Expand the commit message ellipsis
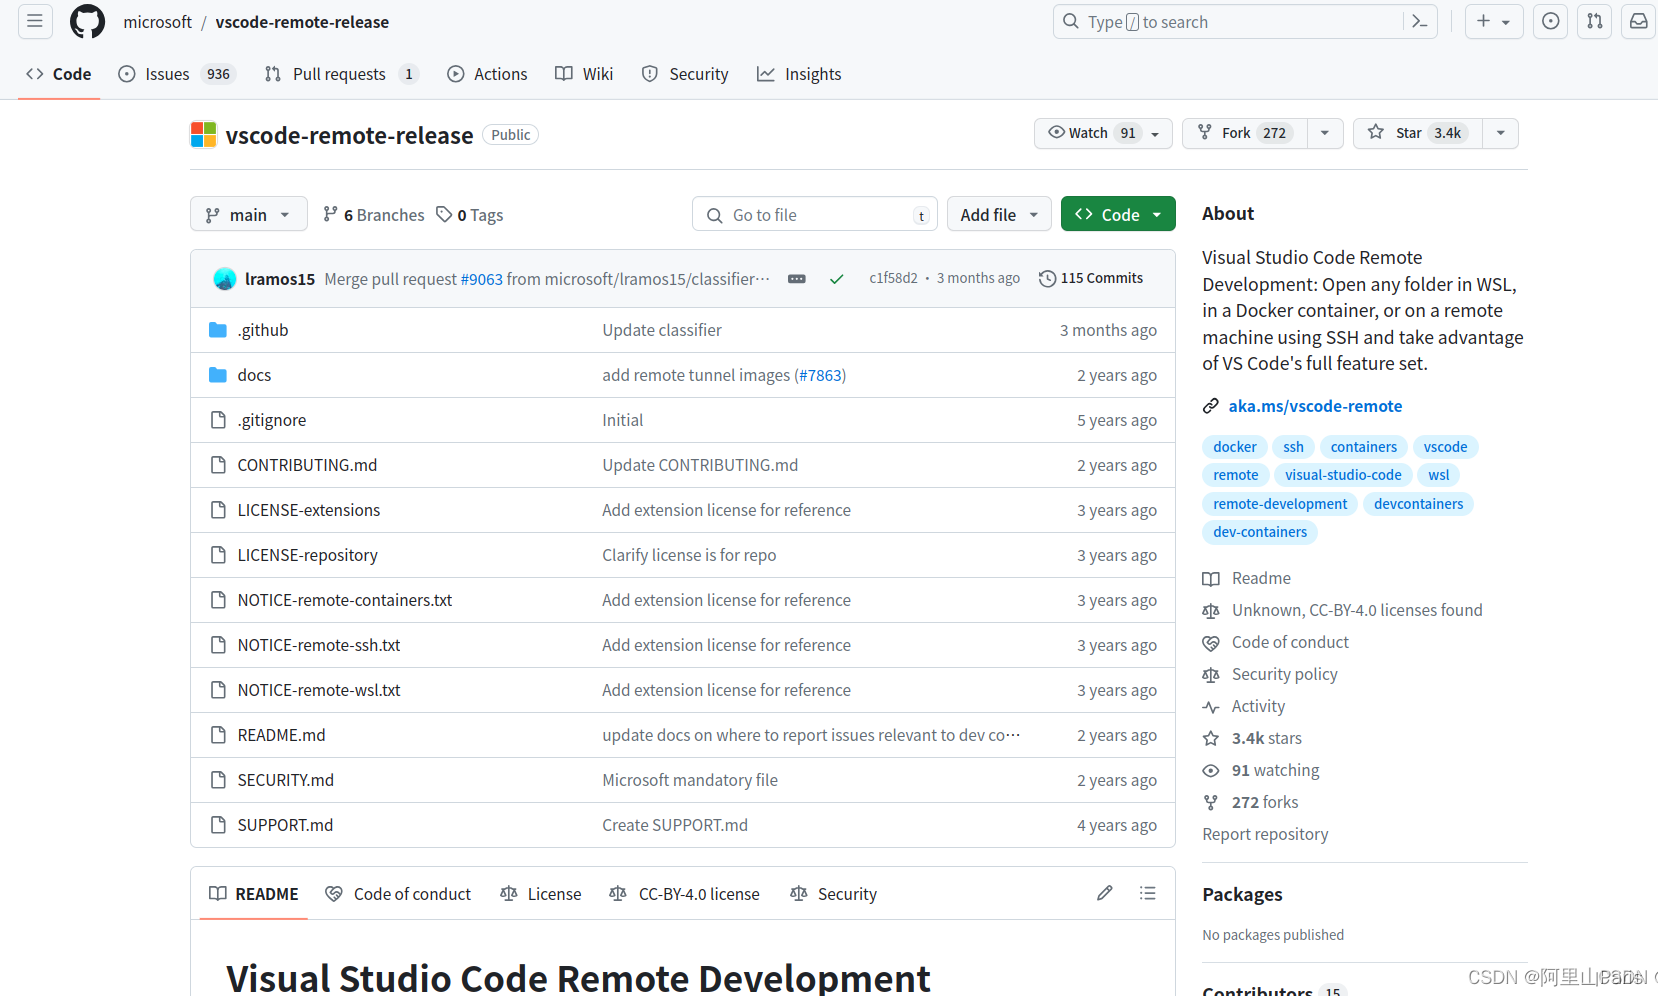The height and width of the screenshot is (996, 1658). pos(797,279)
